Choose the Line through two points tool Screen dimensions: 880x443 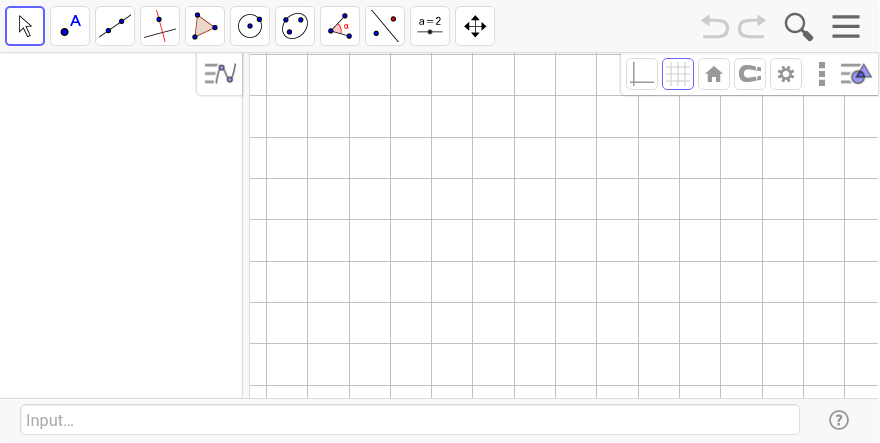coord(115,26)
